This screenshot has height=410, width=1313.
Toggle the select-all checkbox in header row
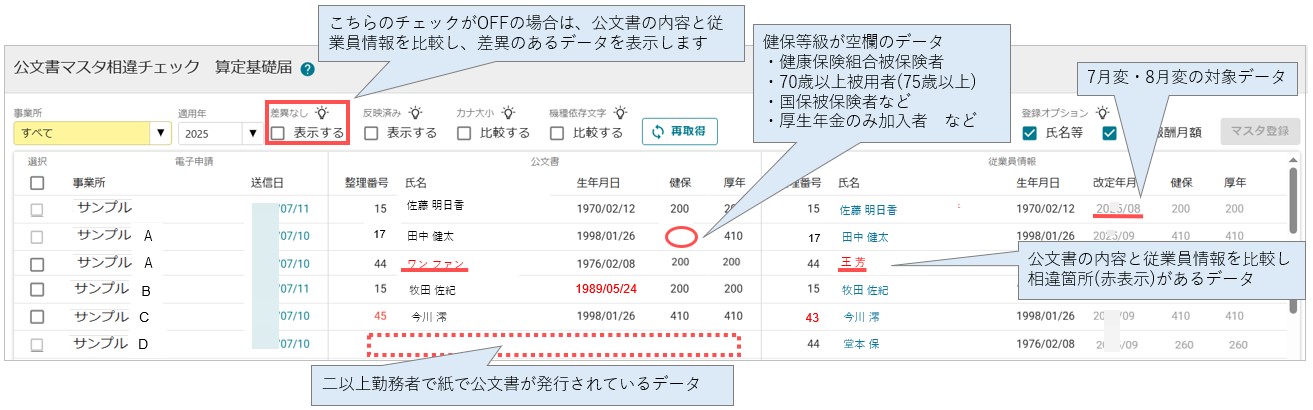click(37, 183)
